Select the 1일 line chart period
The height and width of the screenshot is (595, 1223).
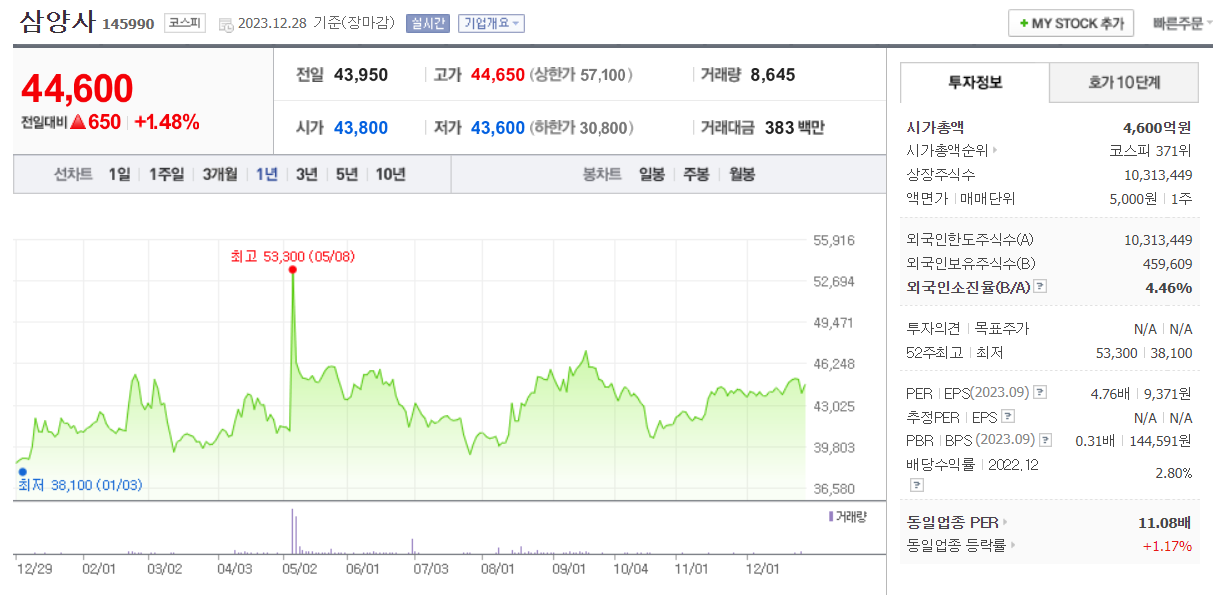[x=120, y=174]
